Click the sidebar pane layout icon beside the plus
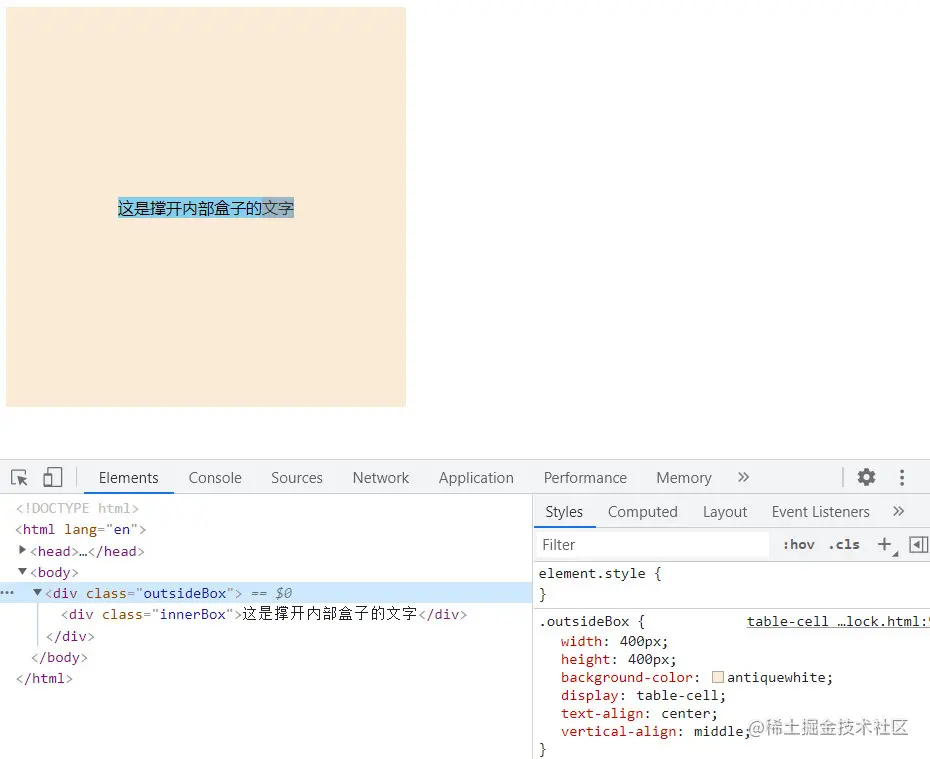930x759 pixels. tap(919, 545)
